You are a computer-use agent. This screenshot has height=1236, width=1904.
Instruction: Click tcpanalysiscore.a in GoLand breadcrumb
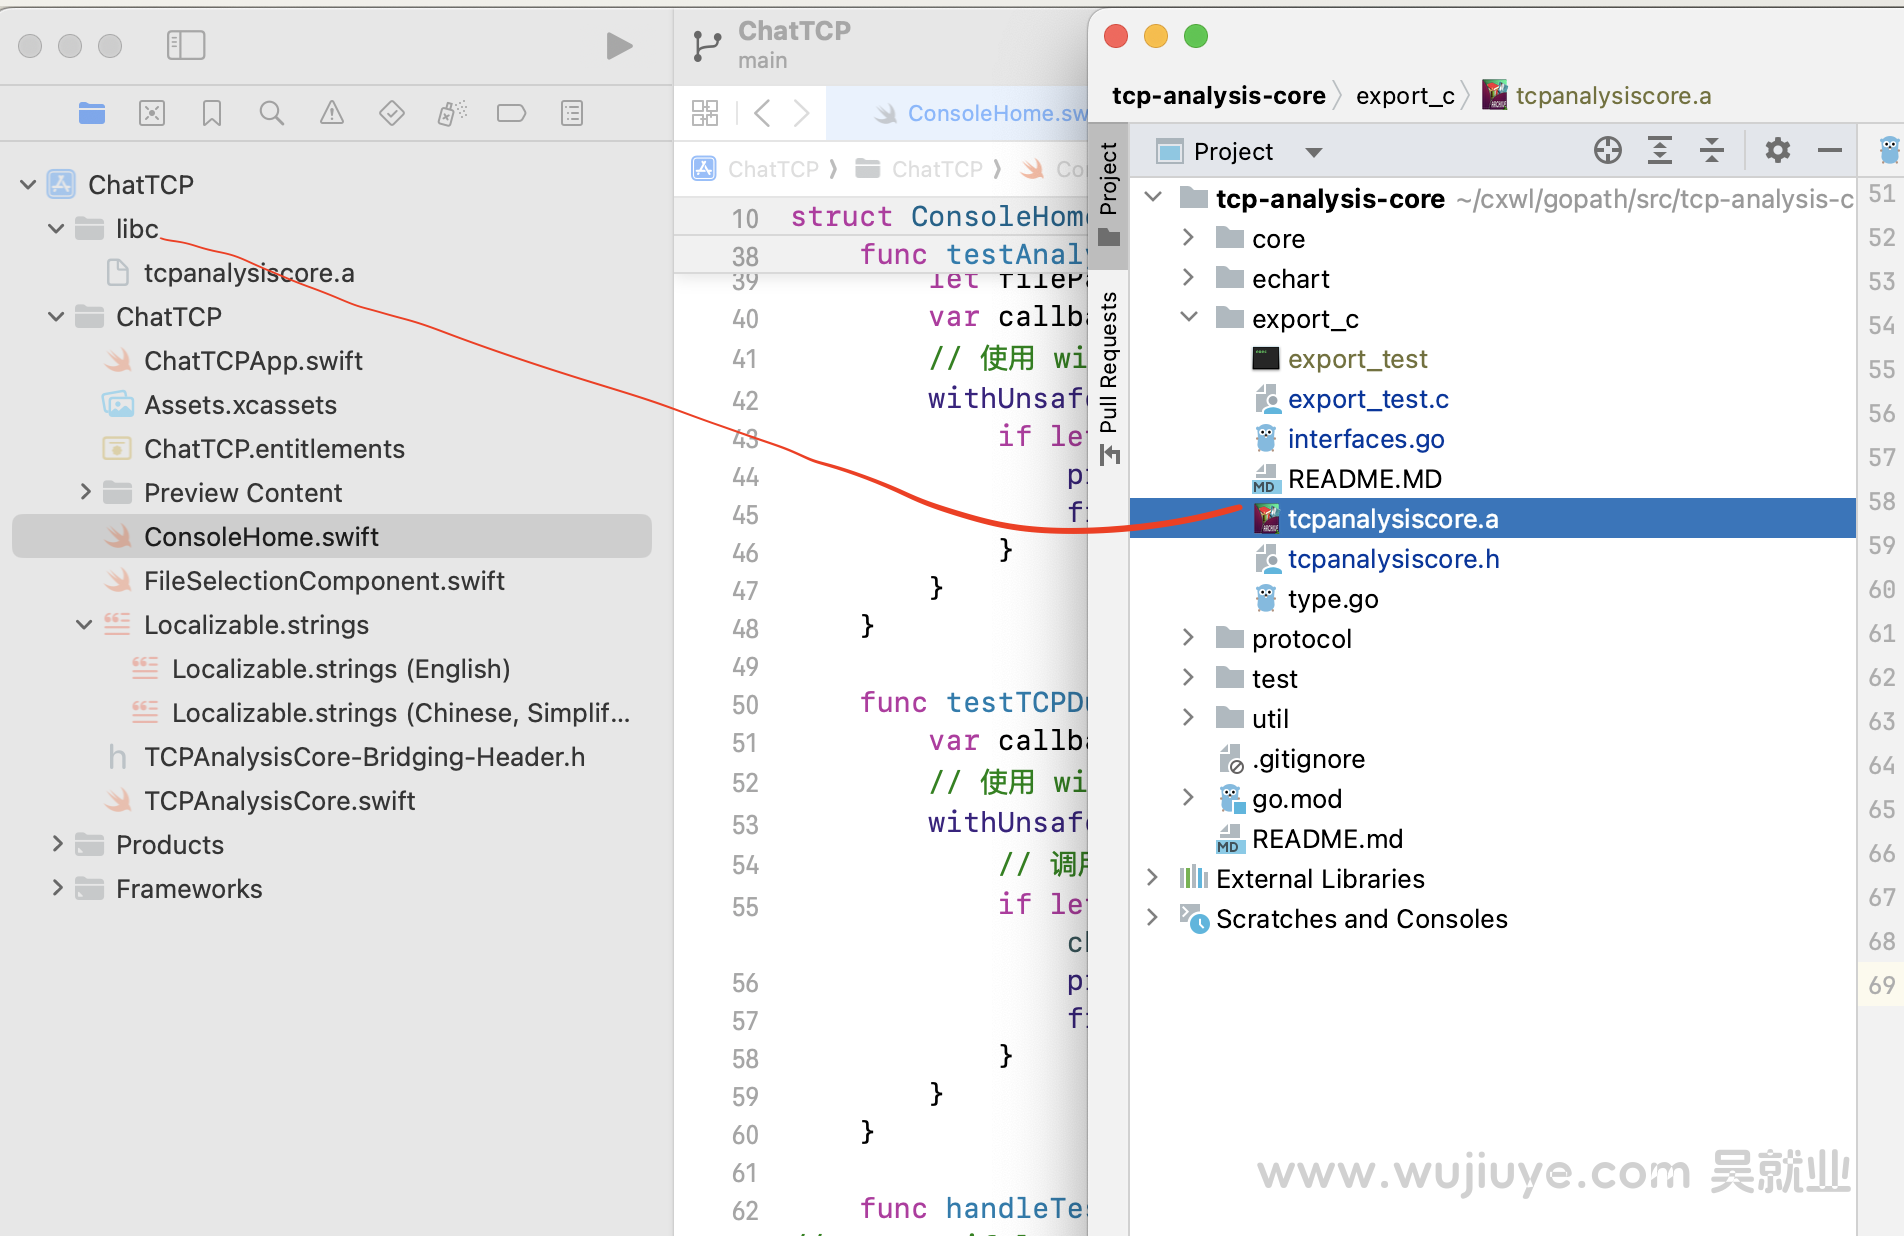pyautogui.click(x=1612, y=96)
